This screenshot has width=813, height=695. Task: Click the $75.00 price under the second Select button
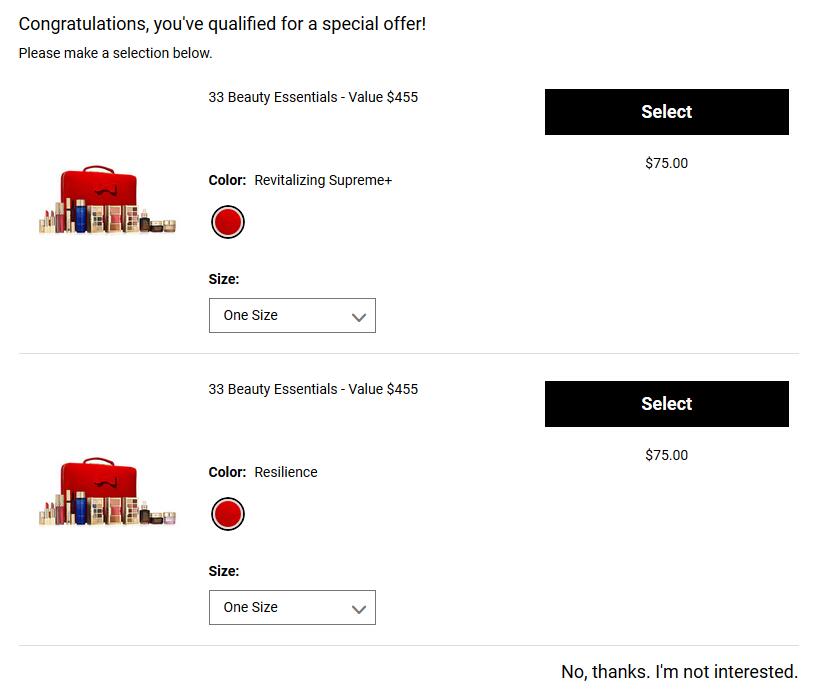(666, 455)
